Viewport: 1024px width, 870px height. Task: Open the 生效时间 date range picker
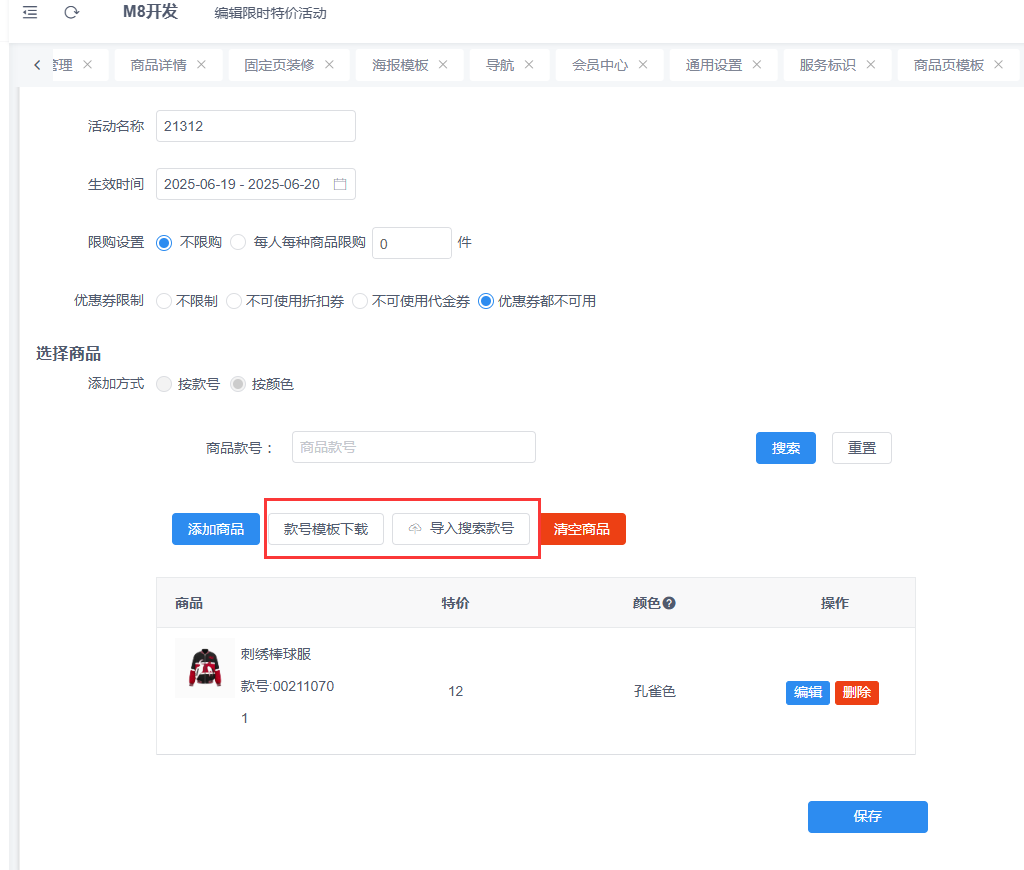(256, 184)
